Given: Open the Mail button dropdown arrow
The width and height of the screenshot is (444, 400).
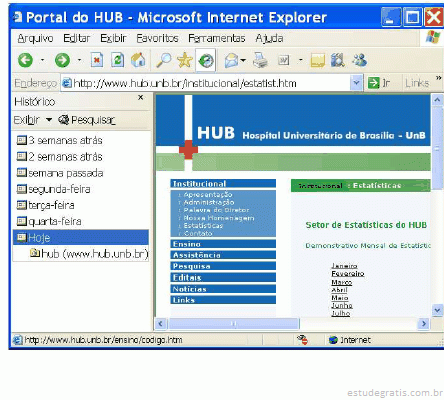Looking at the screenshot, I should (x=243, y=60).
